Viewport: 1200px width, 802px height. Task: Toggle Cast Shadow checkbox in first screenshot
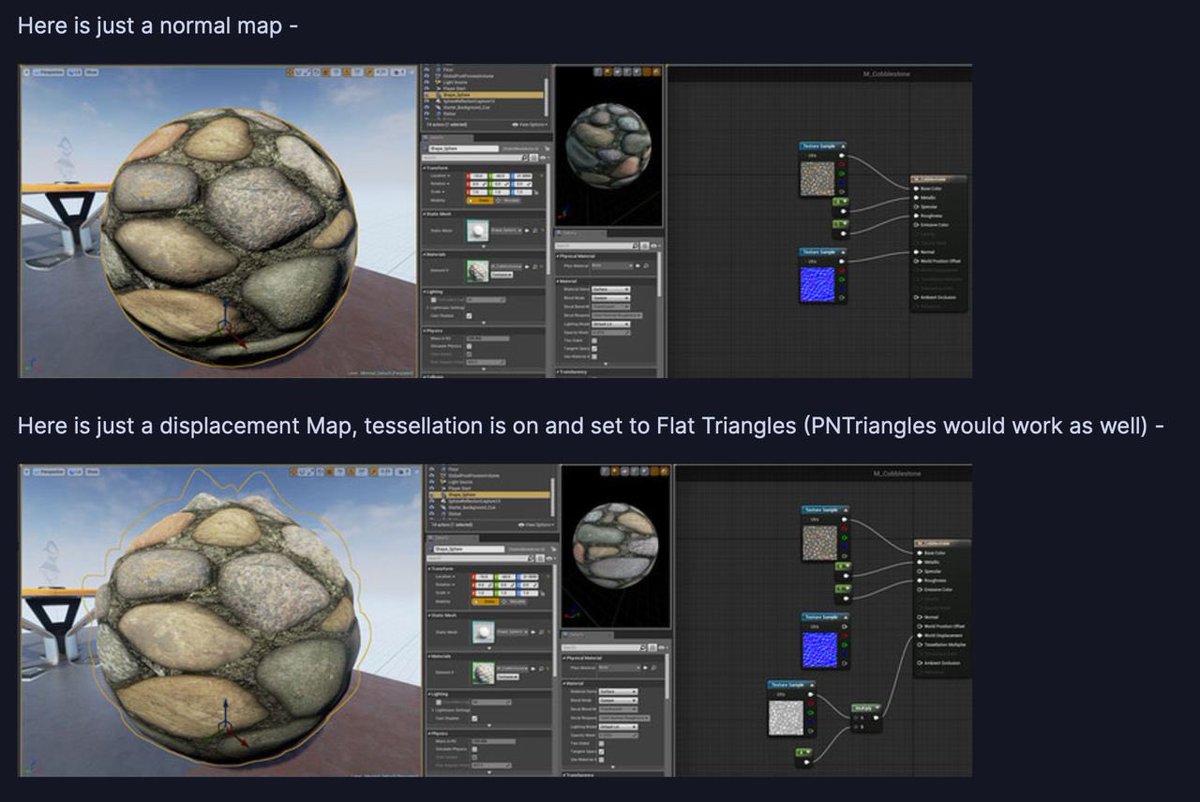pyautogui.click(x=469, y=316)
